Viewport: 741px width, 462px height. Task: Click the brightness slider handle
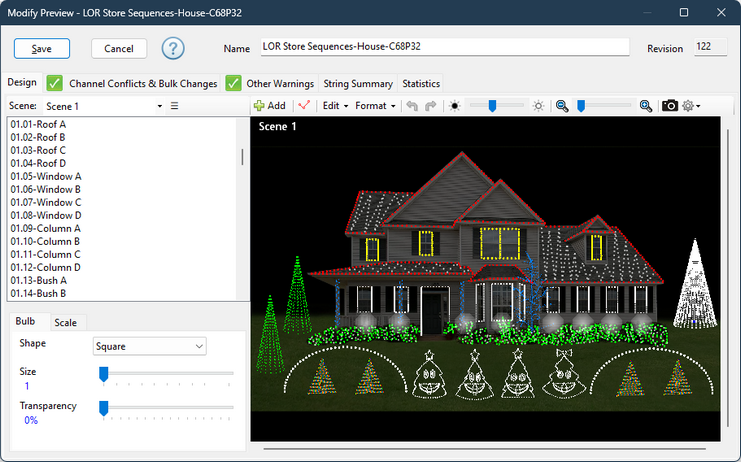click(492, 106)
